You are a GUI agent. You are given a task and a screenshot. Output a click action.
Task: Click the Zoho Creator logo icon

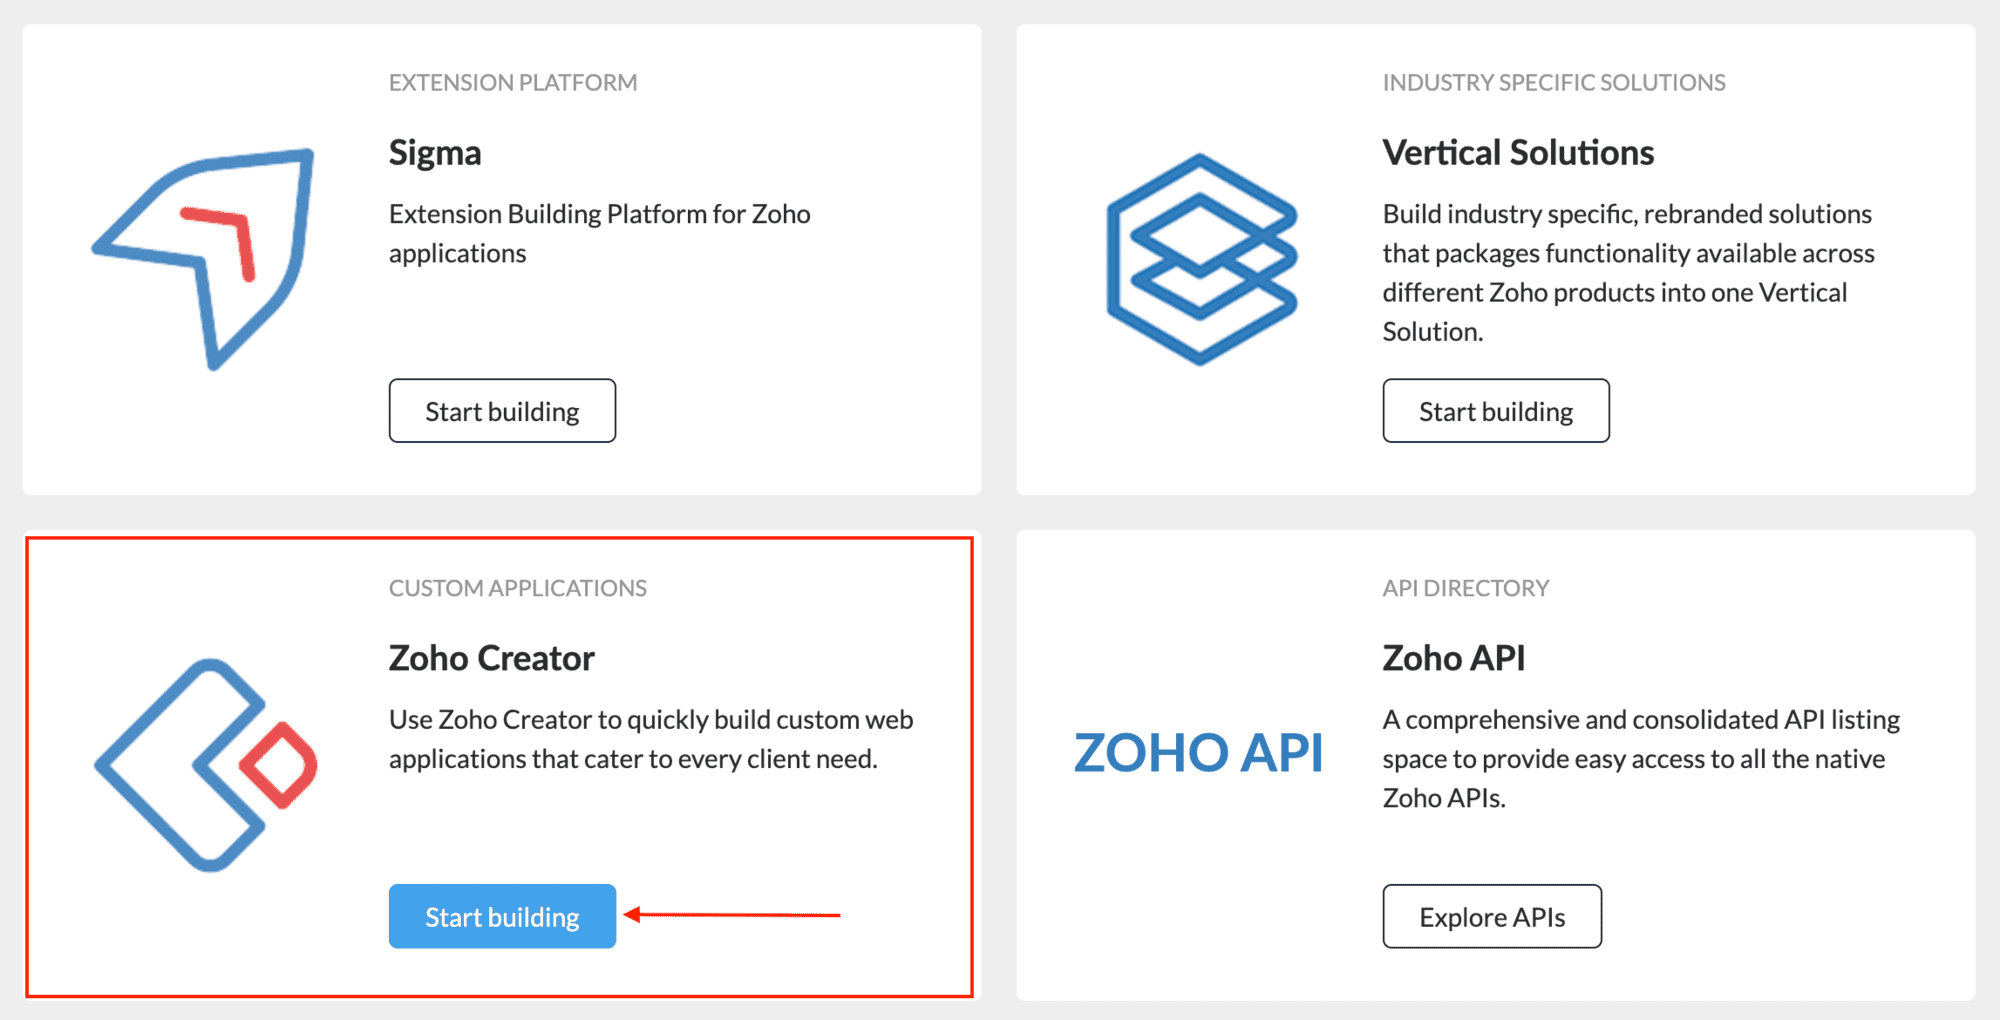tap(206, 765)
